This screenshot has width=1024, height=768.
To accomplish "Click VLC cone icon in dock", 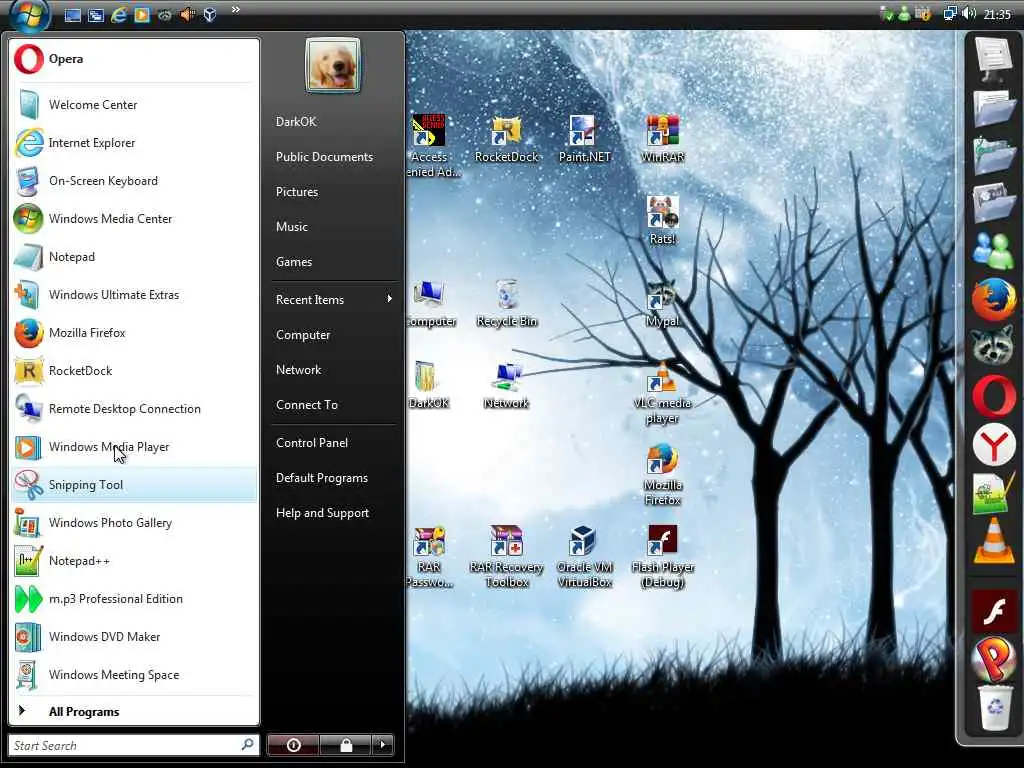I will [x=993, y=541].
